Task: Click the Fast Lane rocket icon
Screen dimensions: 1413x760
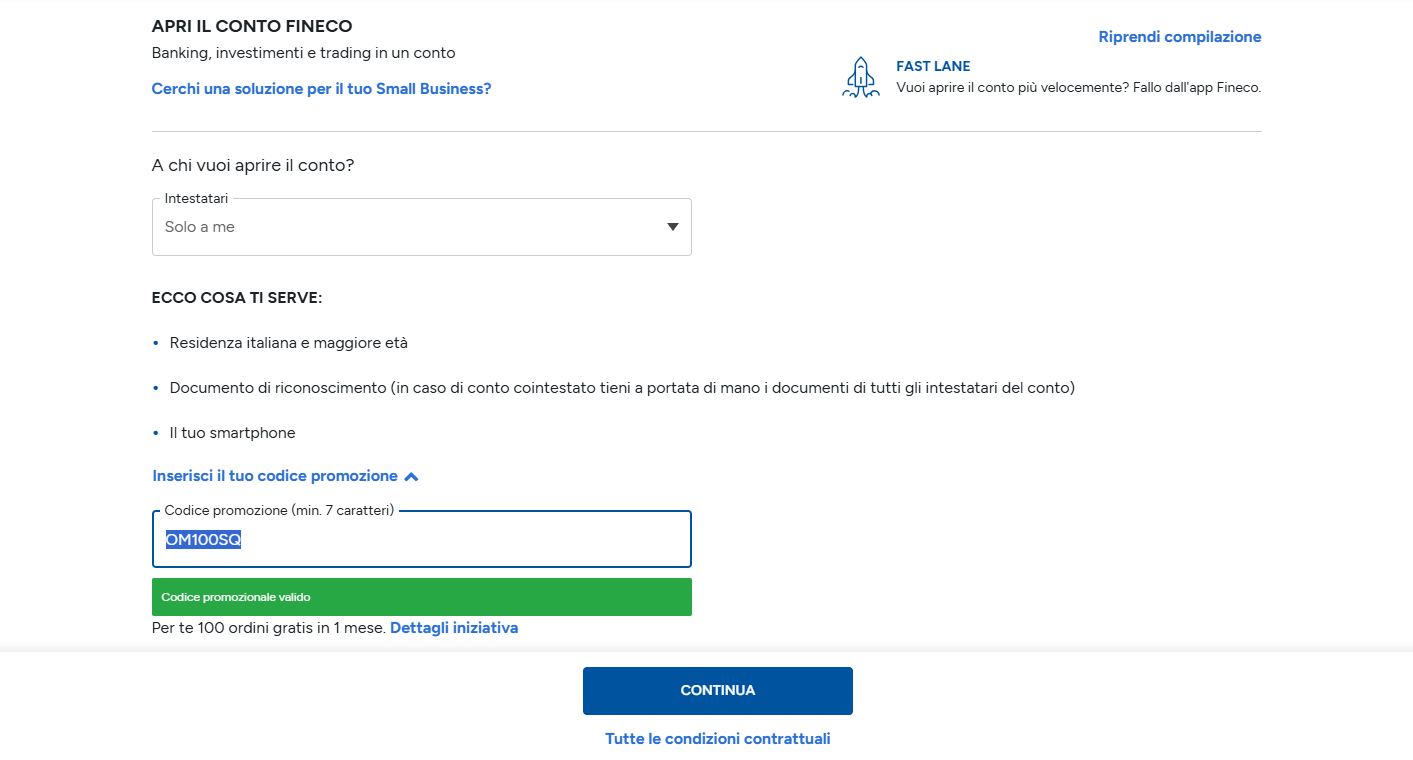Action: pos(860,77)
